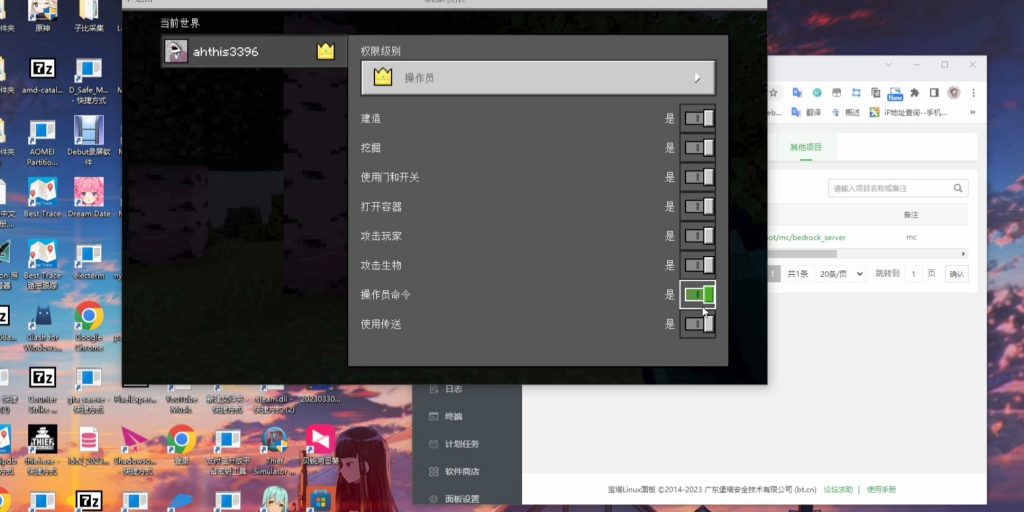Open the Best Trace 路由跟踪 desktop icon
This screenshot has height=512, width=1024.
tap(42, 264)
